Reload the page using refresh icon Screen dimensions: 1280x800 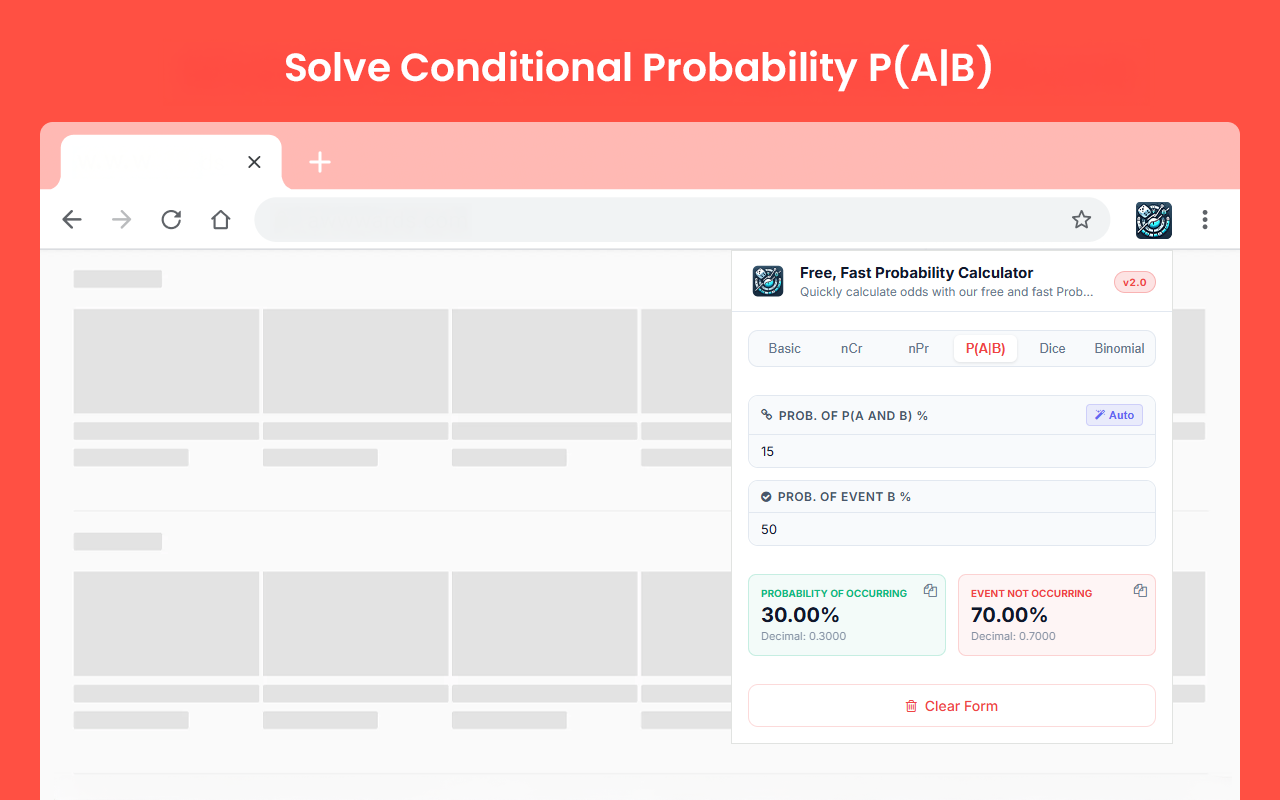click(171, 220)
